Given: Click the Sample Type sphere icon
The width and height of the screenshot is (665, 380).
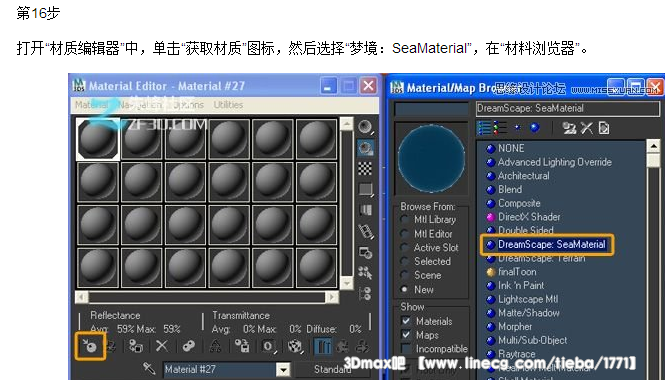Looking at the screenshot, I should click(x=365, y=127).
